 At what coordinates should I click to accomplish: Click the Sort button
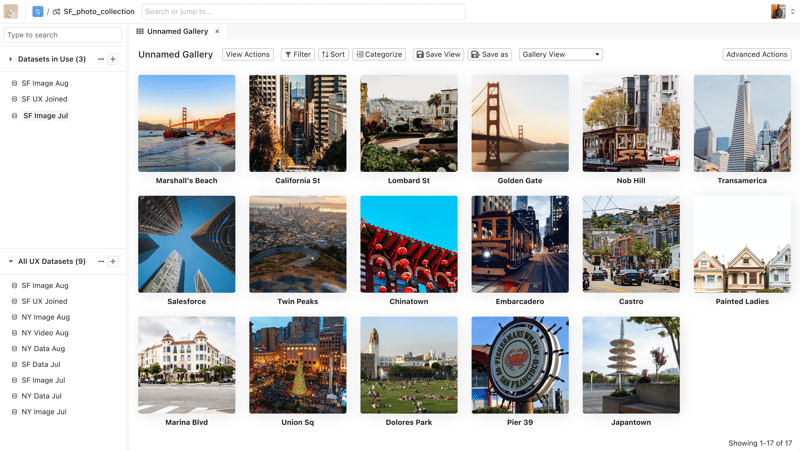pyautogui.click(x=333, y=54)
